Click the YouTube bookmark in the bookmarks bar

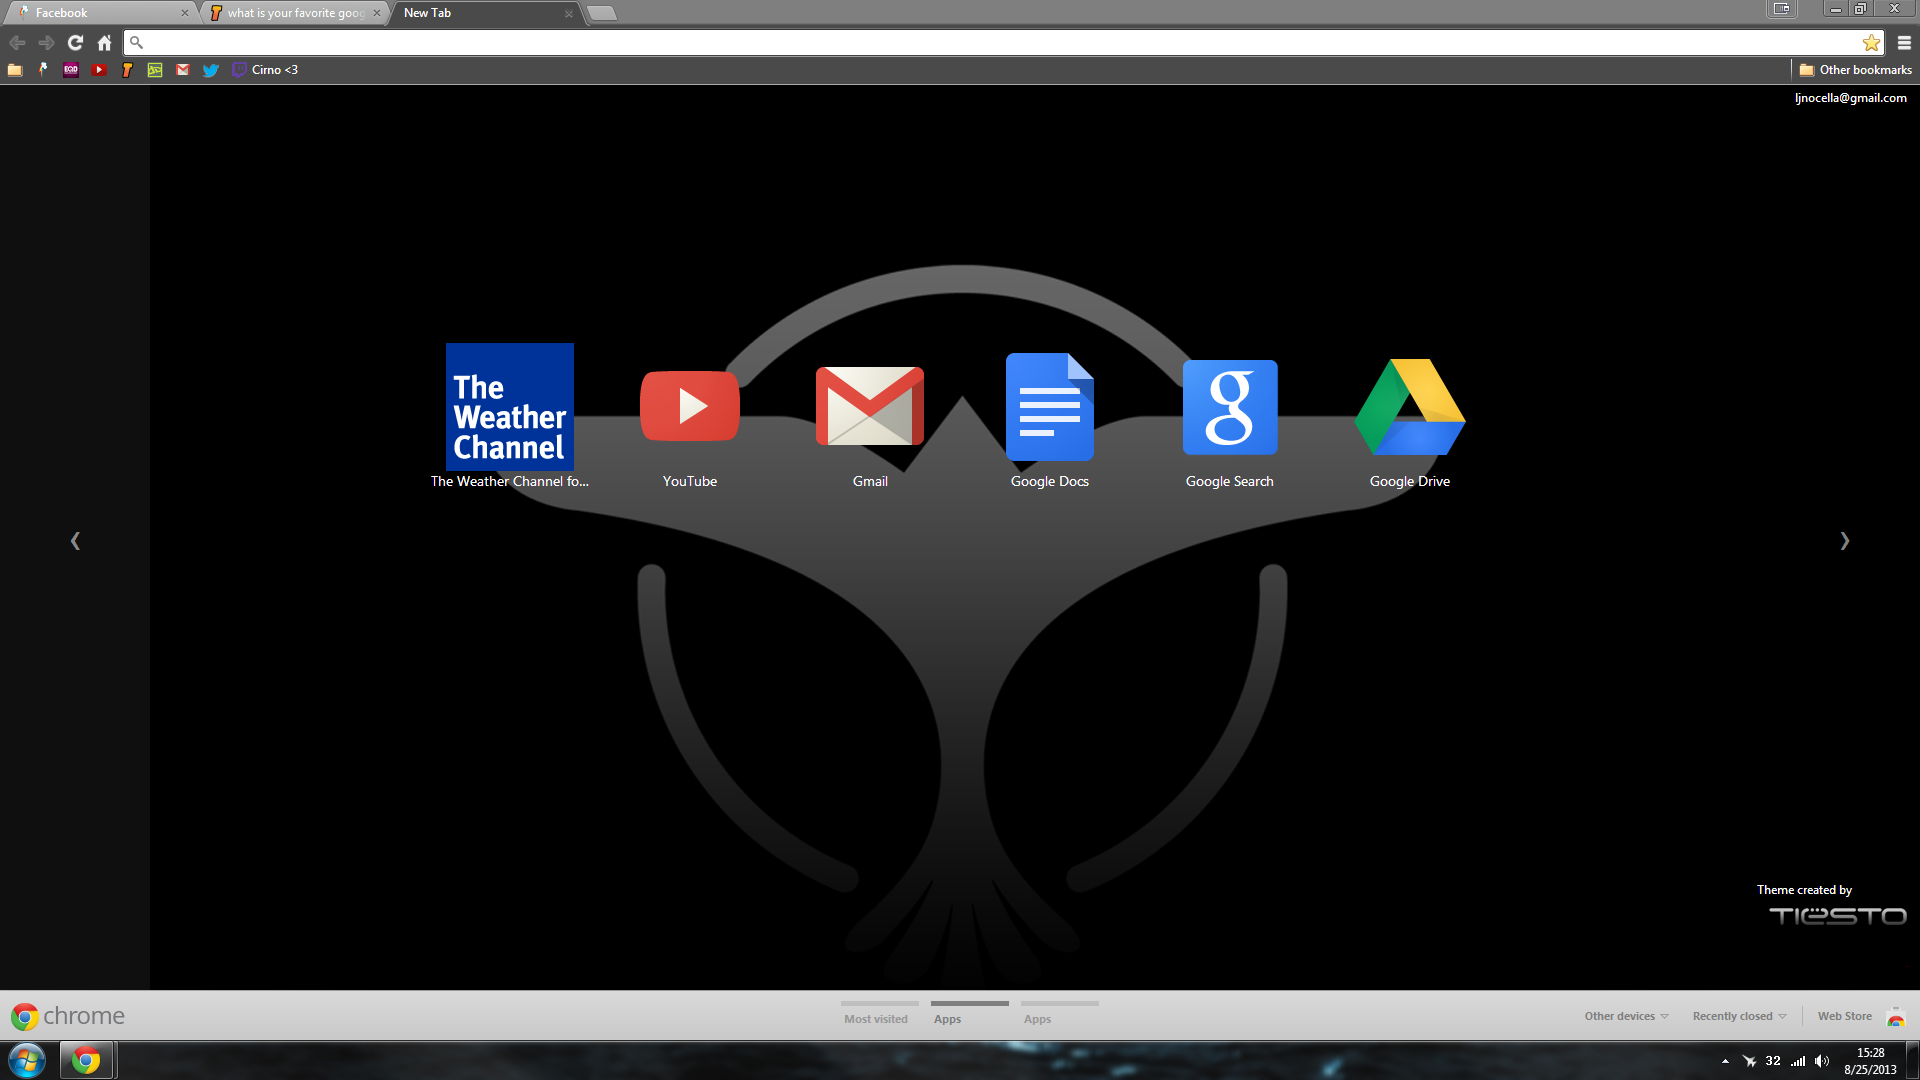[x=99, y=70]
